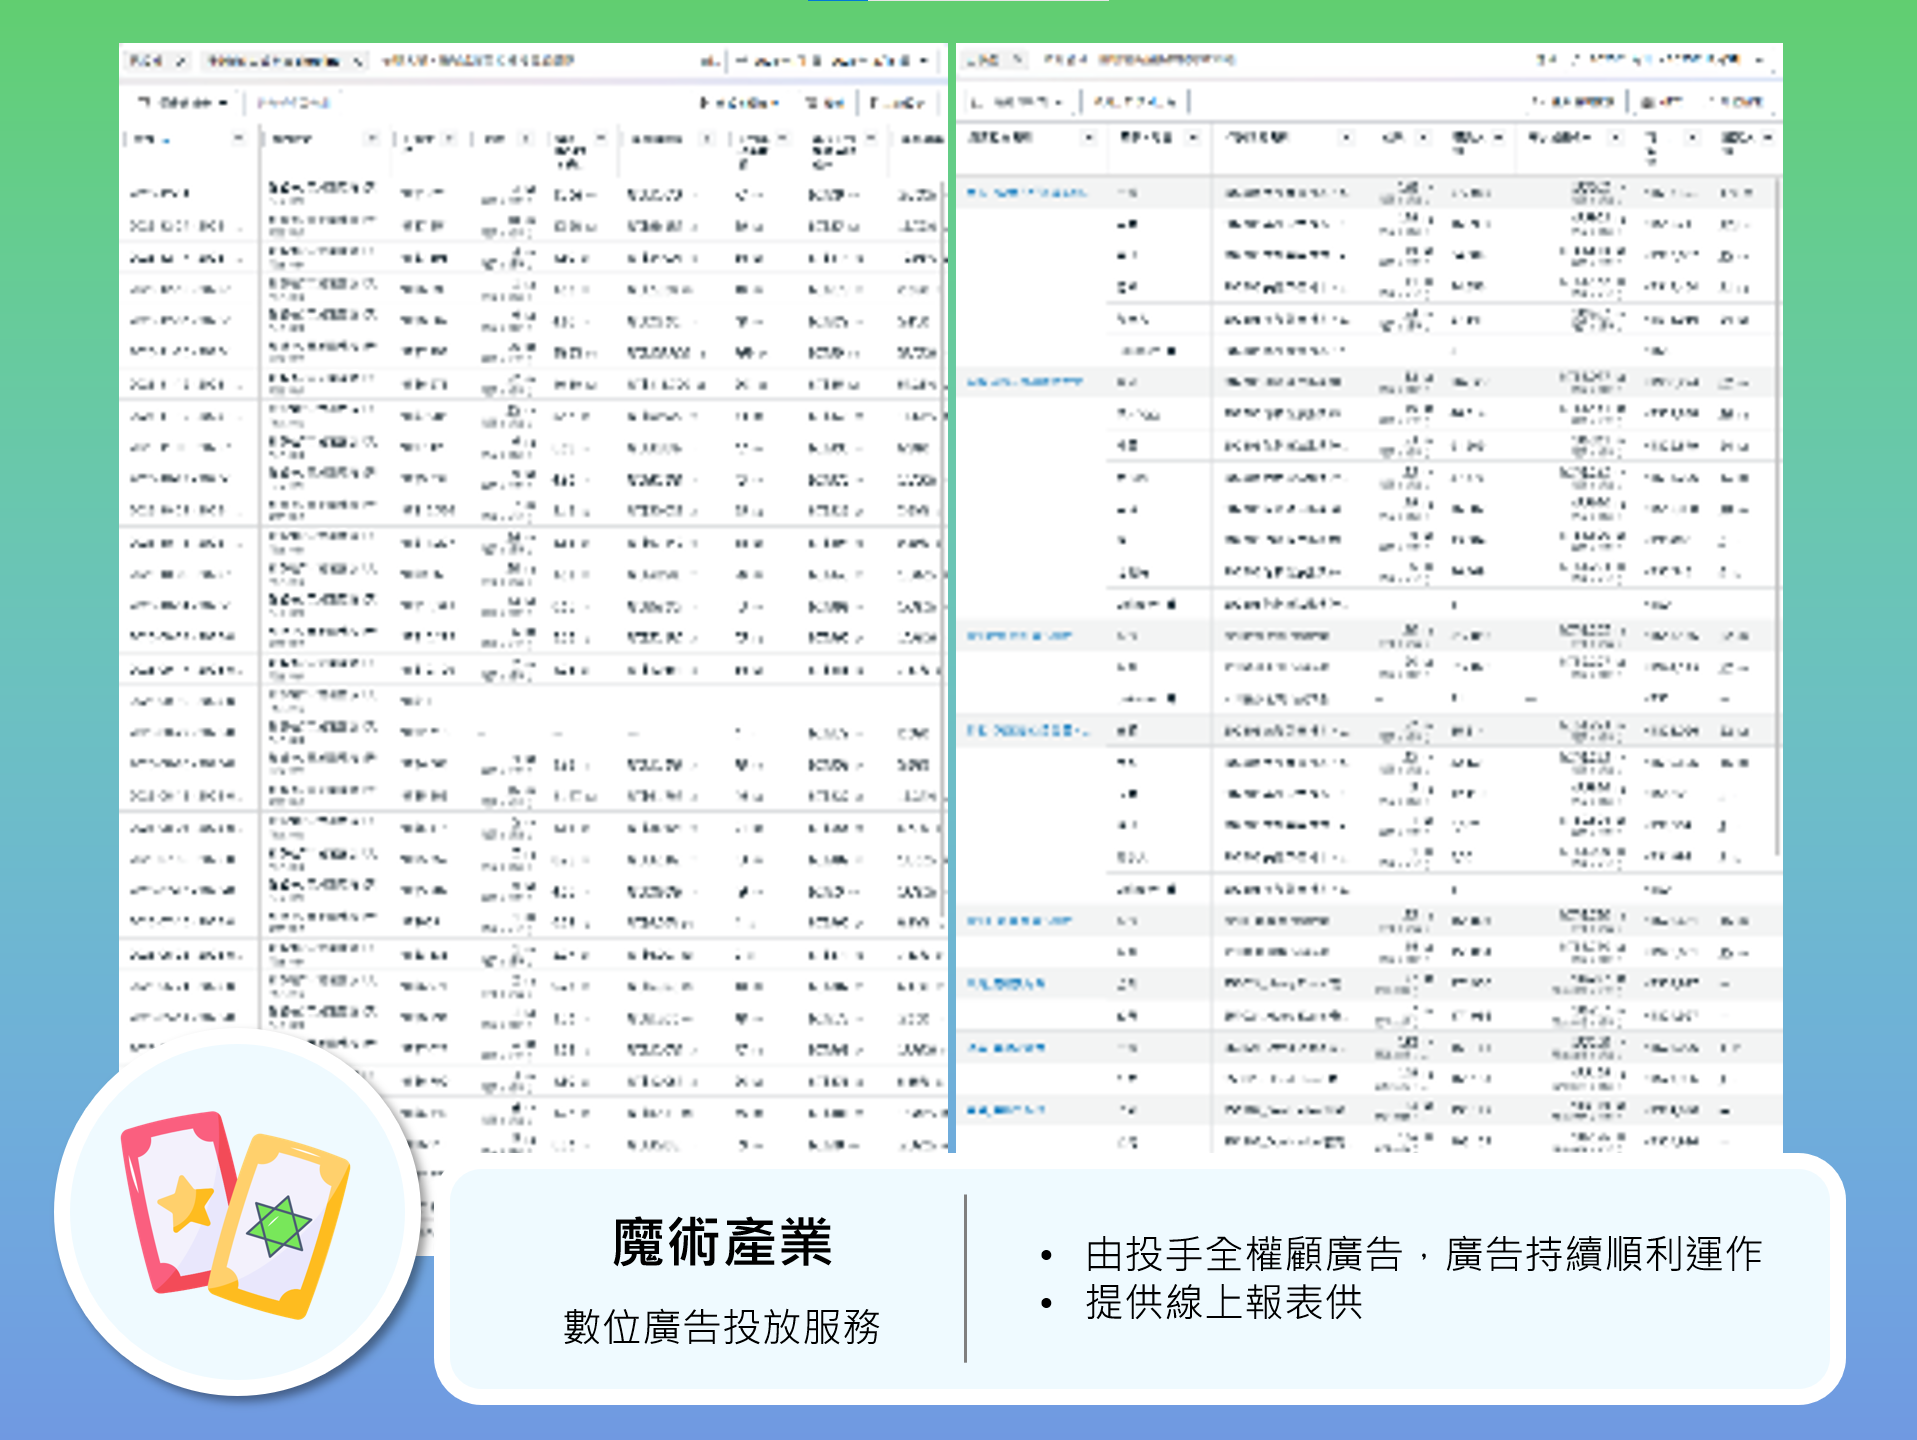Remove the second filter chip in left report
This screenshot has height=1440, width=1917.
tap(359, 61)
